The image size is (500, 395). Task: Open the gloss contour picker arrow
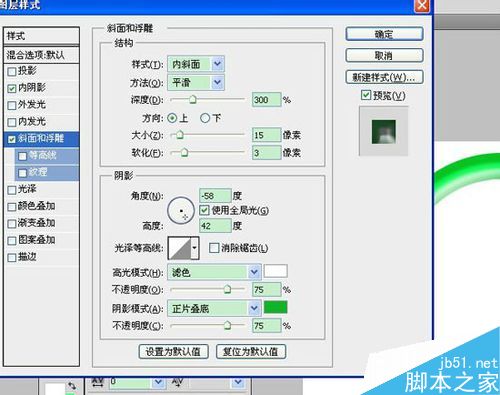coord(195,248)
